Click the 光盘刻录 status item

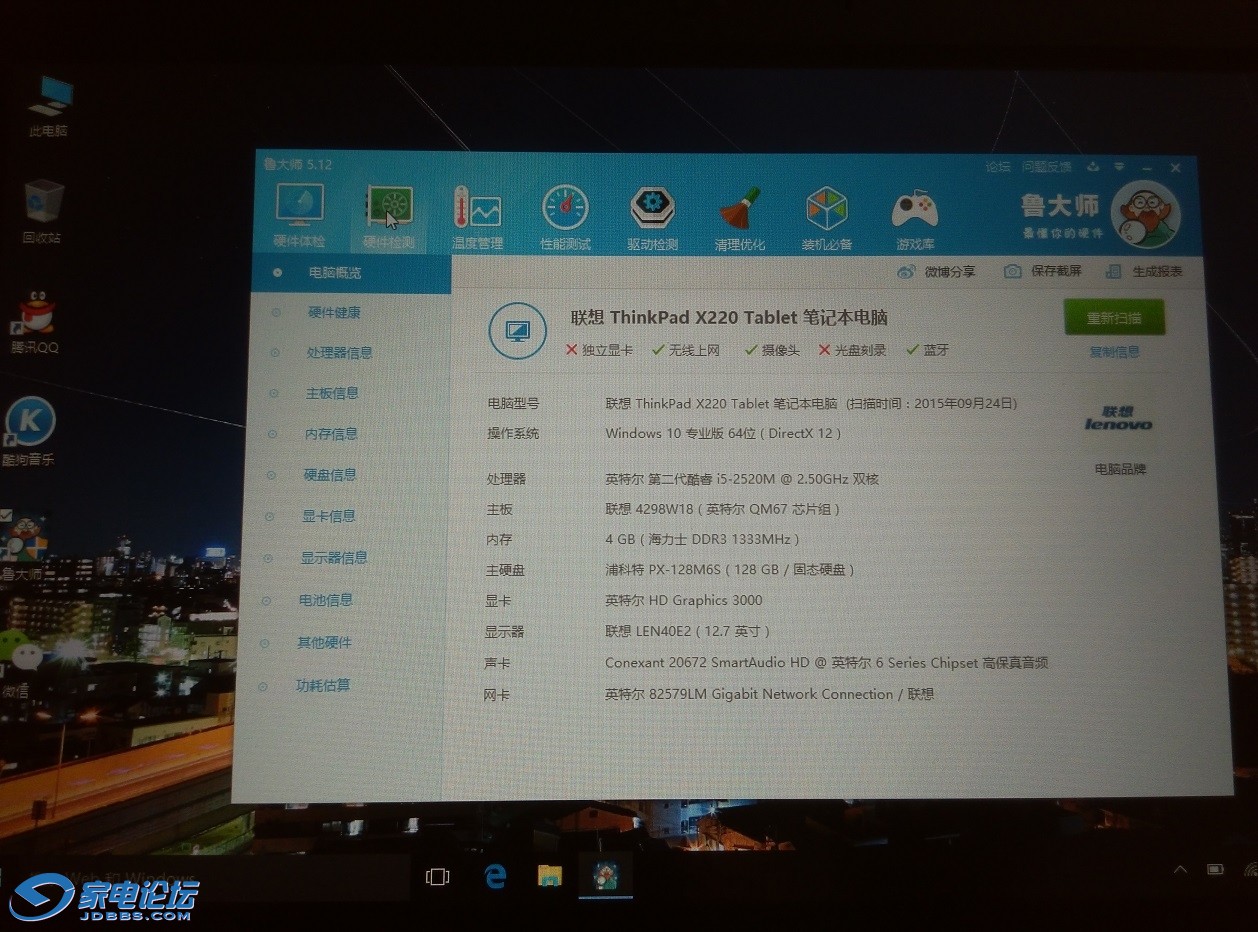tap(853, 350)
